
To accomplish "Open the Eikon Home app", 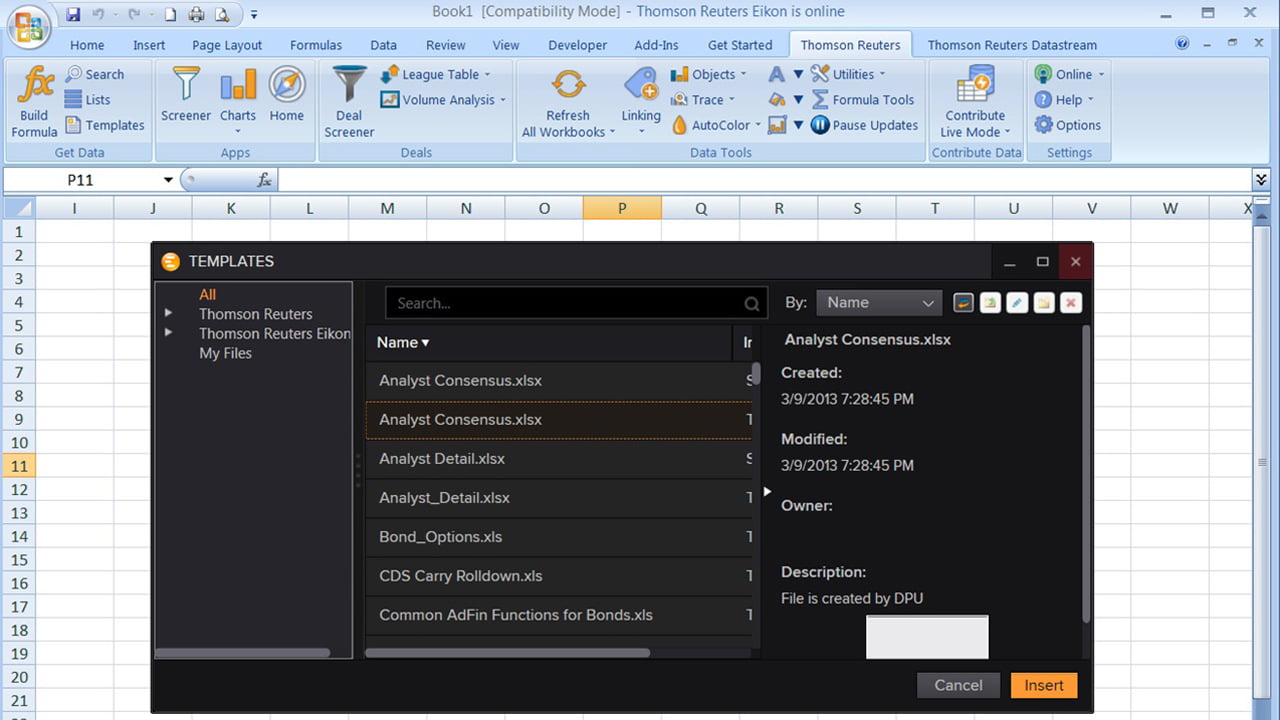I will coord(286,95).
